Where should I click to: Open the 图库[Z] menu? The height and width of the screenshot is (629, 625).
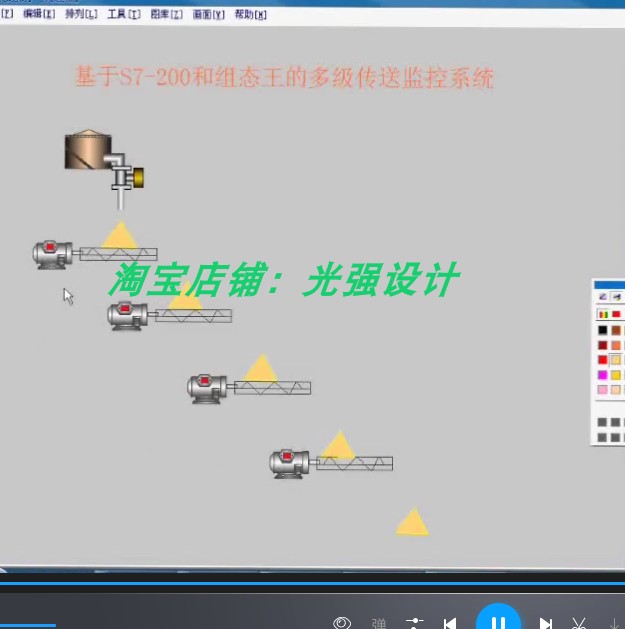pos(166,14)
